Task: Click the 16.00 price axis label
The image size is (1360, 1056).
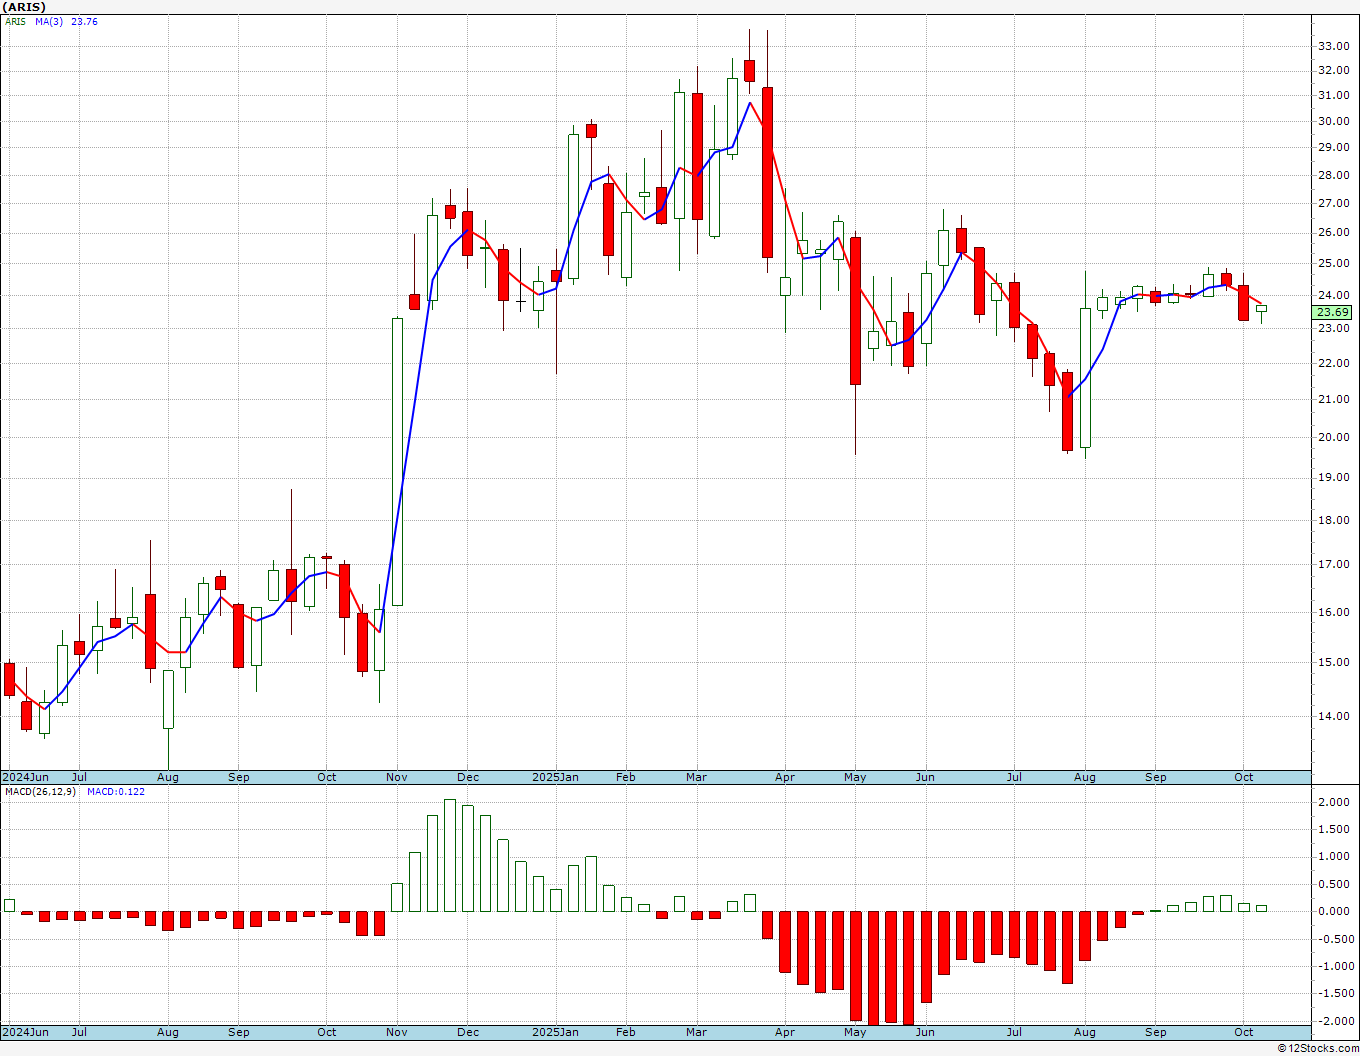Action: click(1333, 613)
